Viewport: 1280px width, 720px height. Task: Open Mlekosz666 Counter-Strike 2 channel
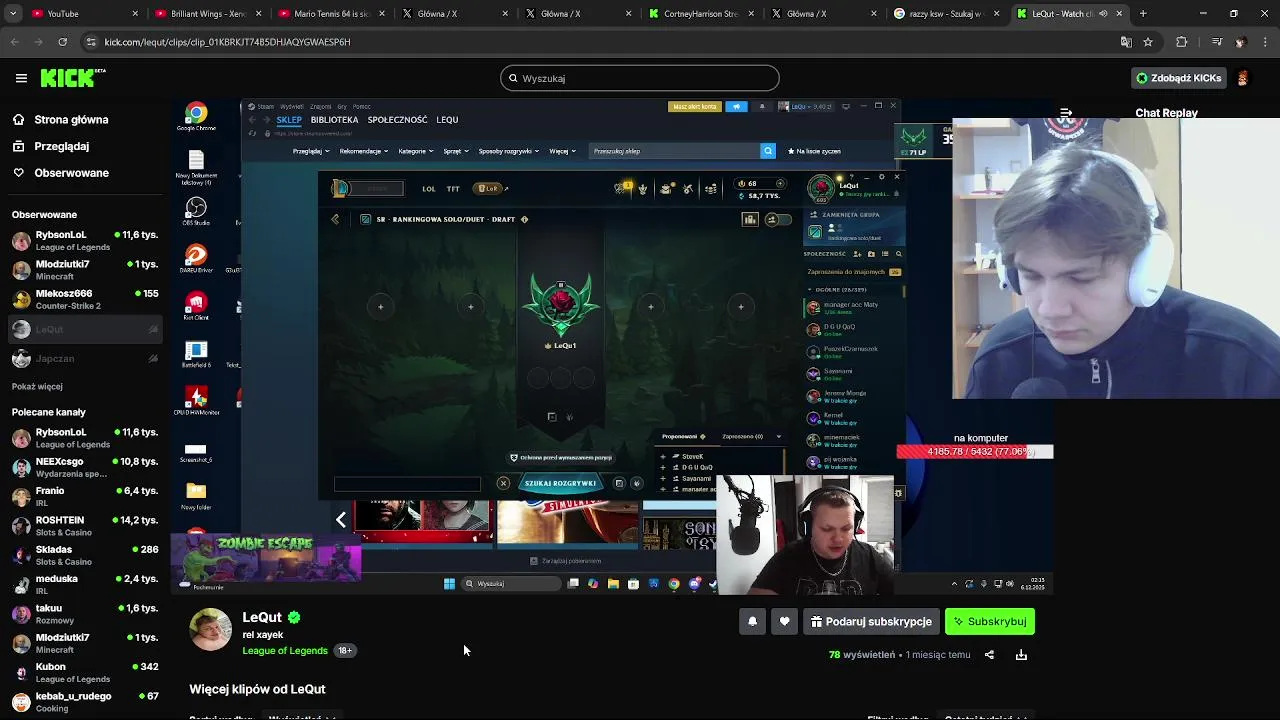(85, 300)
